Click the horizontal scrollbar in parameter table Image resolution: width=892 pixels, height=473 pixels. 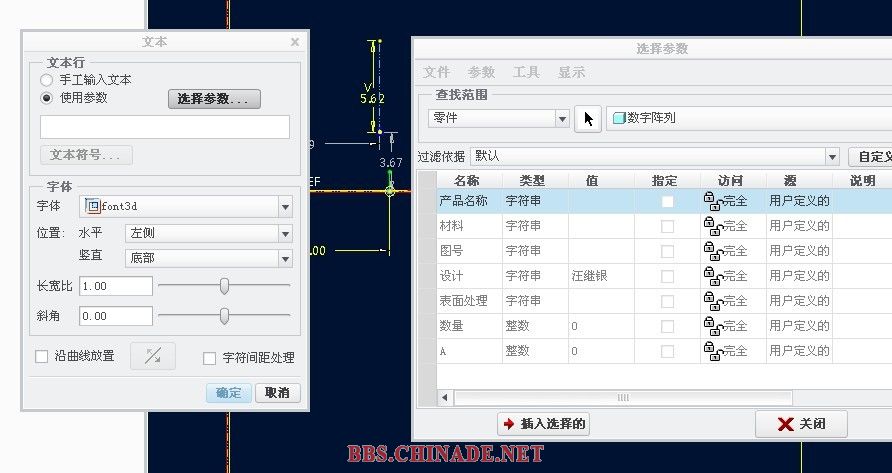click(x=623, y=397)
